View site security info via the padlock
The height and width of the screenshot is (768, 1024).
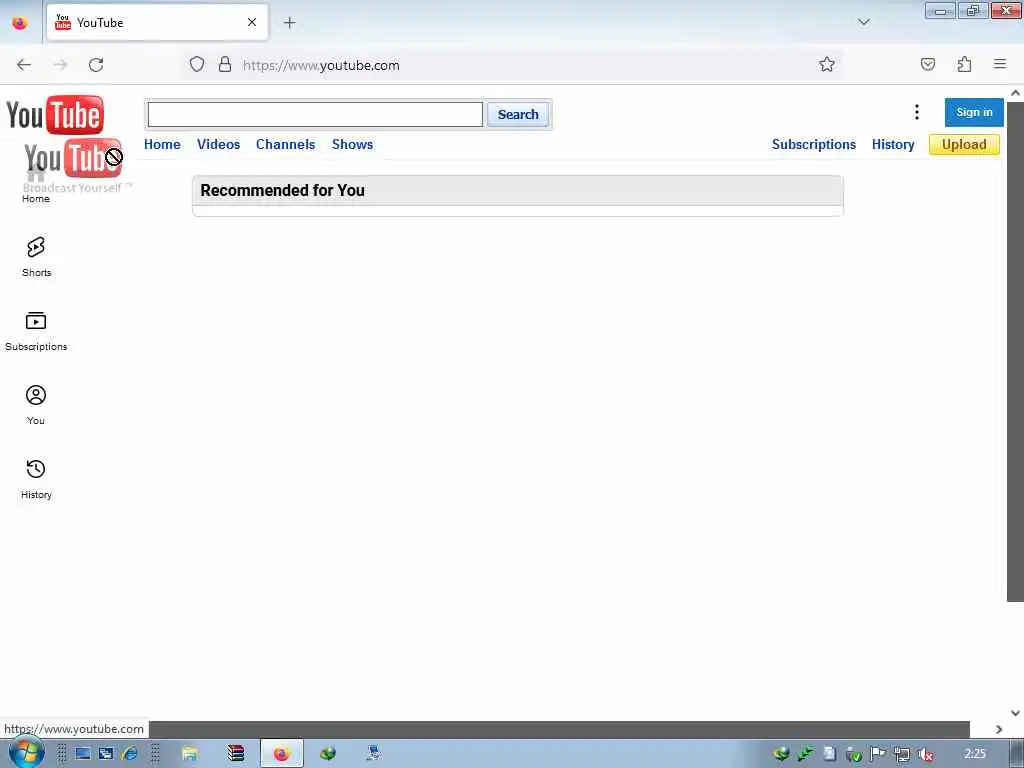point(225,65)
